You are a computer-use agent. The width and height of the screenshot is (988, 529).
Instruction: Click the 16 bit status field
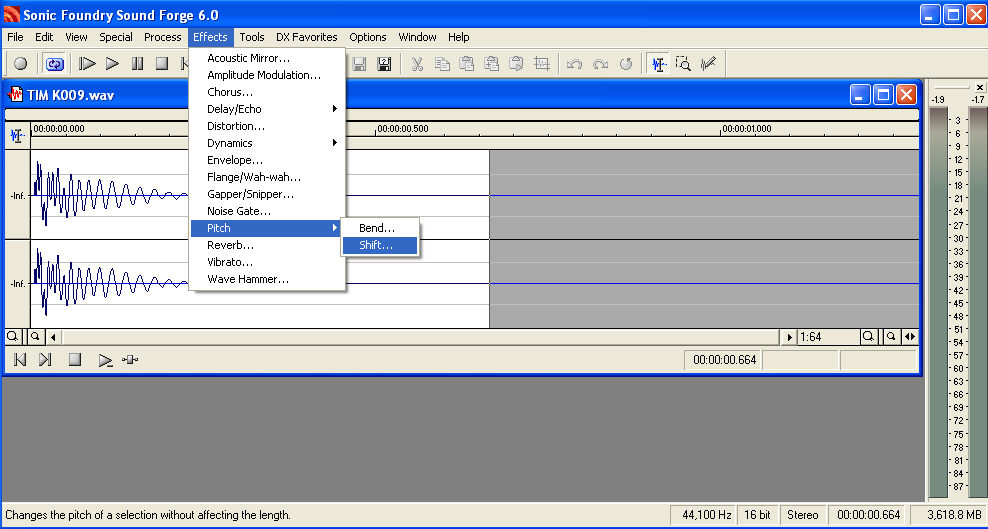[x=757, y=515]
